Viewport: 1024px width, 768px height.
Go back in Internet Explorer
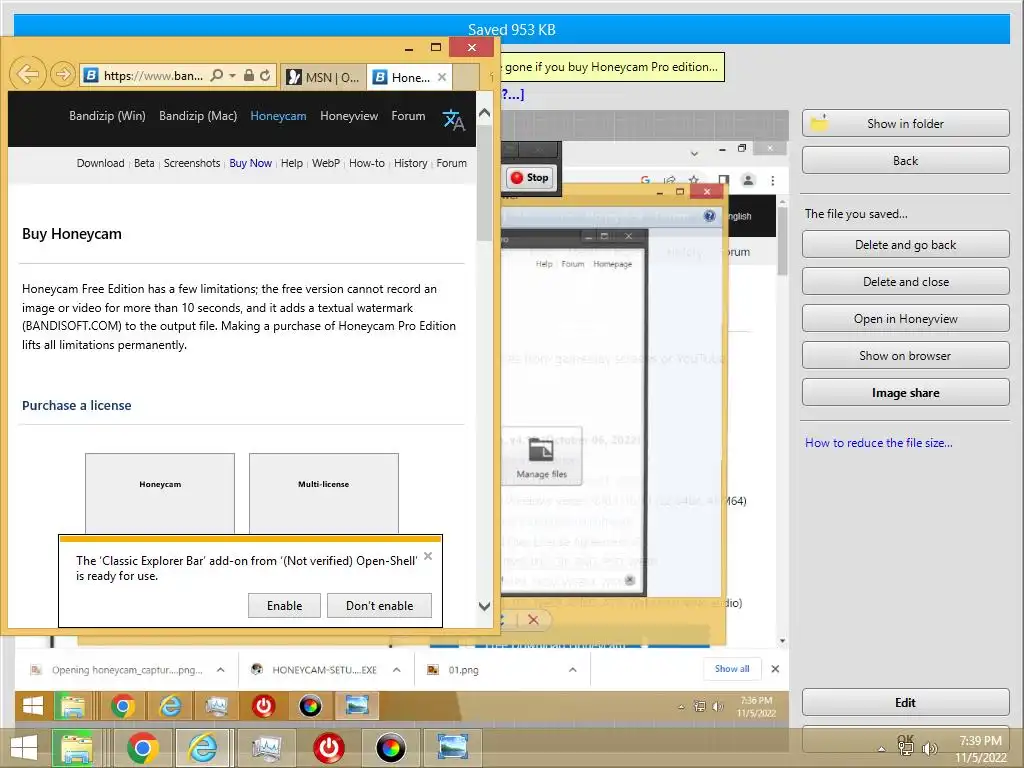point(28,74)
